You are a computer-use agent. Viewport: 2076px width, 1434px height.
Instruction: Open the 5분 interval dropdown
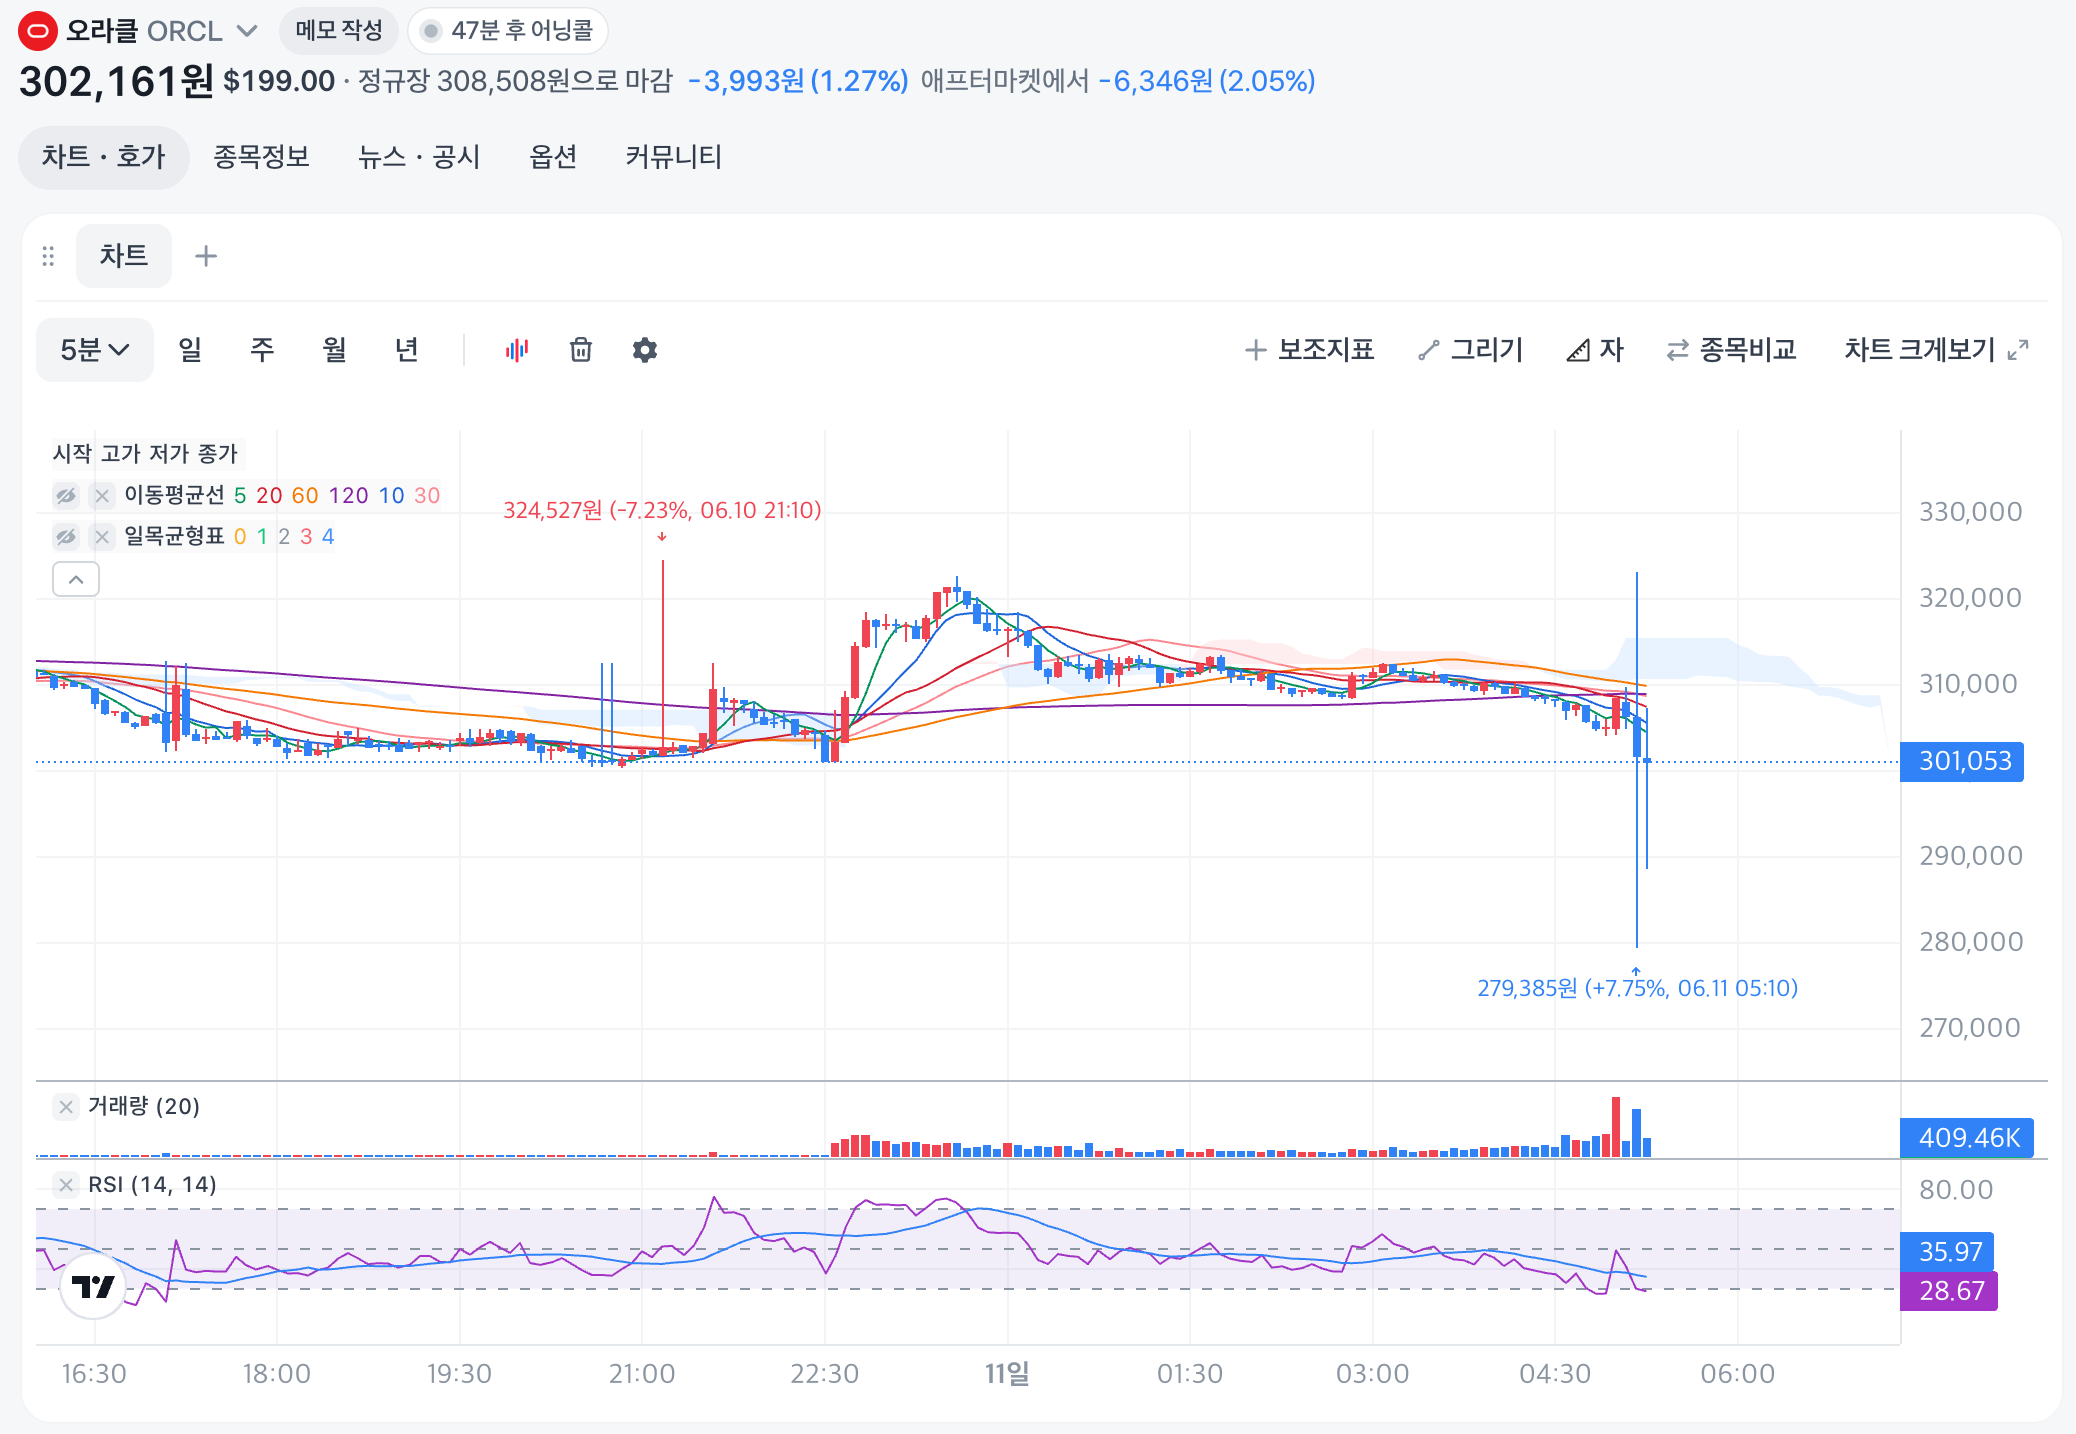tap(95, 350)
